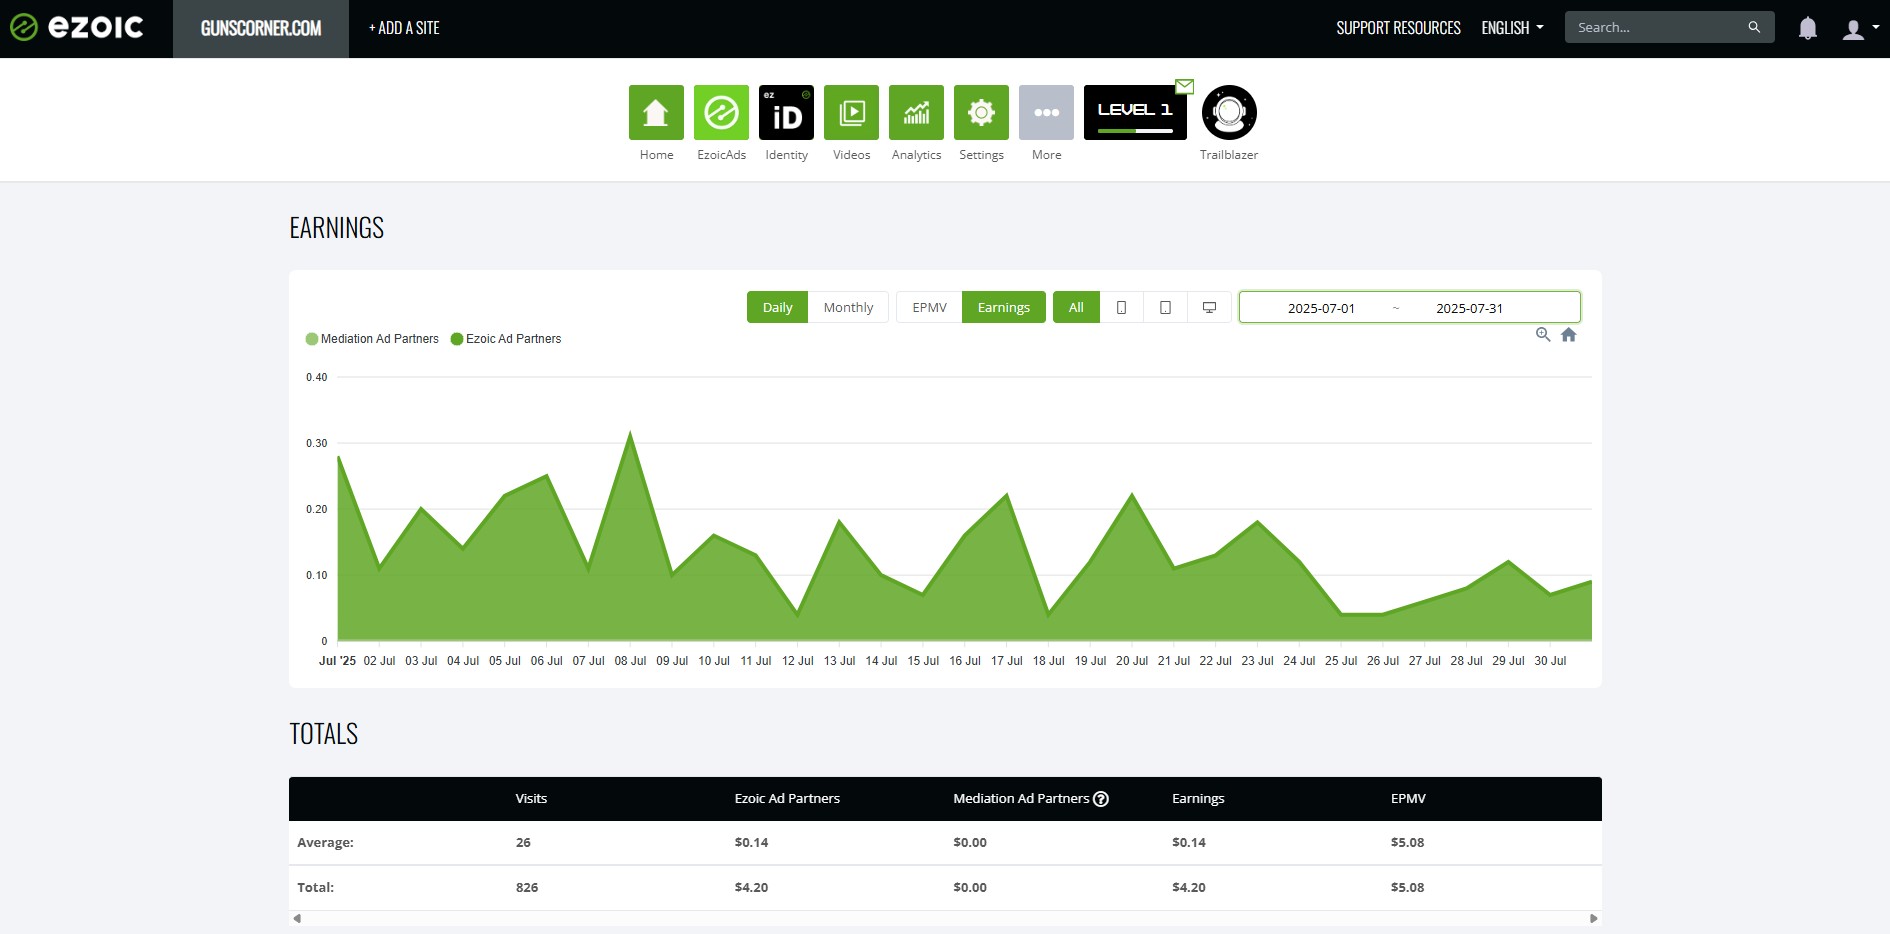Click the search magnifier icon
Image resolution: width=1890 pixels, height=934 pixels.
pyautogui.click(x=1754, y=27)
